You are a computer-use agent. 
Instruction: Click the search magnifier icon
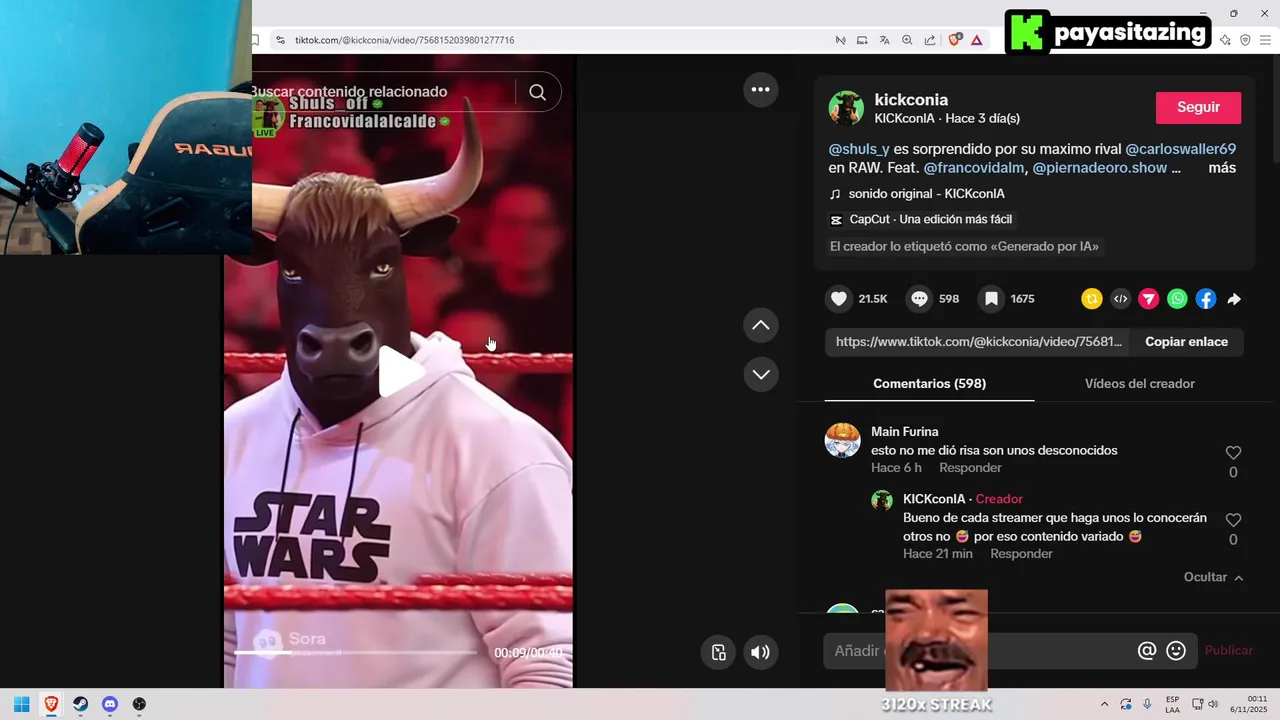538,92
